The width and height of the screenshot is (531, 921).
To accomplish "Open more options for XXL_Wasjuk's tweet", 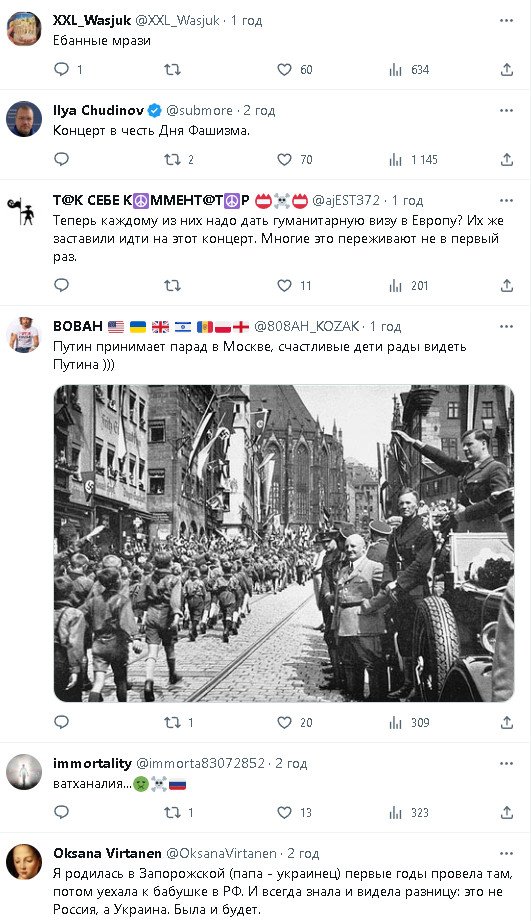I will pos(506,21).
